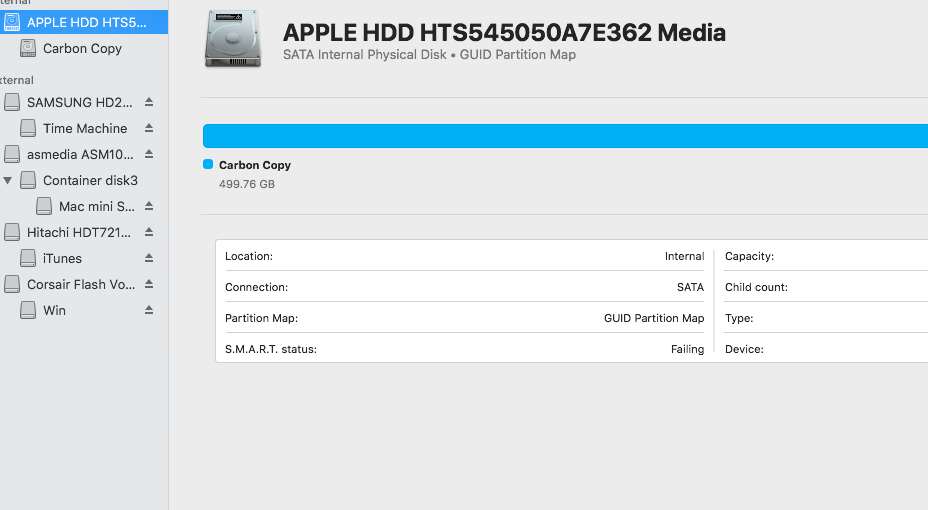The height and width of the screenshot is (510, 928).
Task: Click the Carbon Copy volume icon in sidebar
Action: tap(28, 49)
